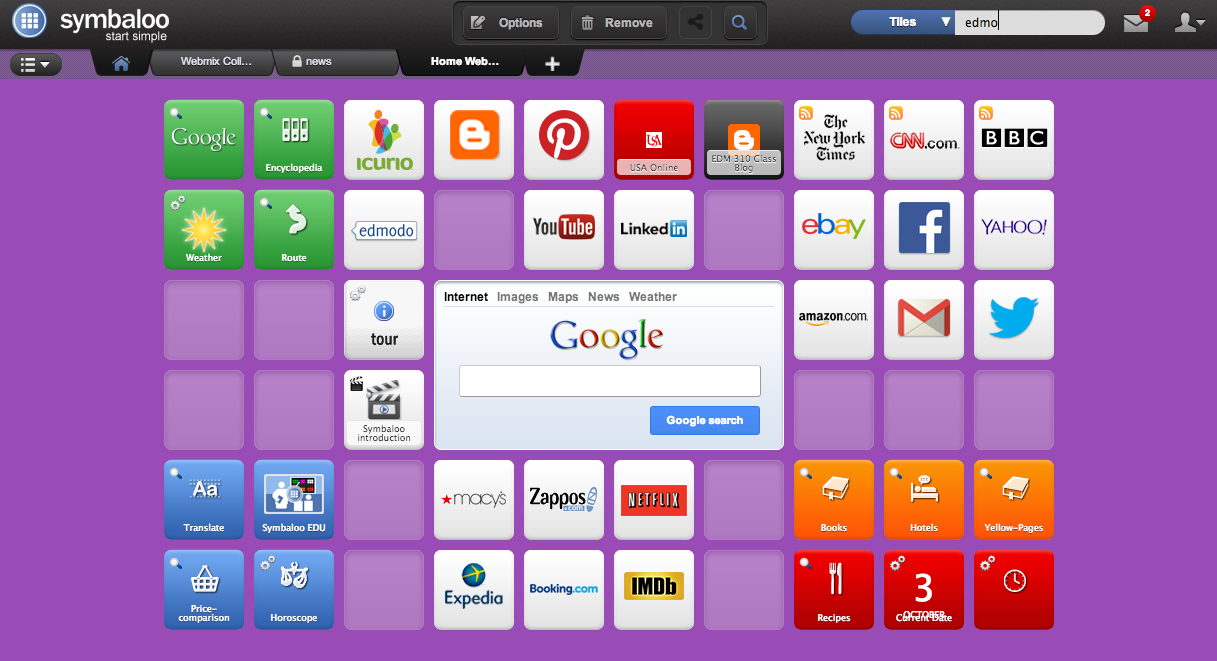Add a new webmix tab

552,63
